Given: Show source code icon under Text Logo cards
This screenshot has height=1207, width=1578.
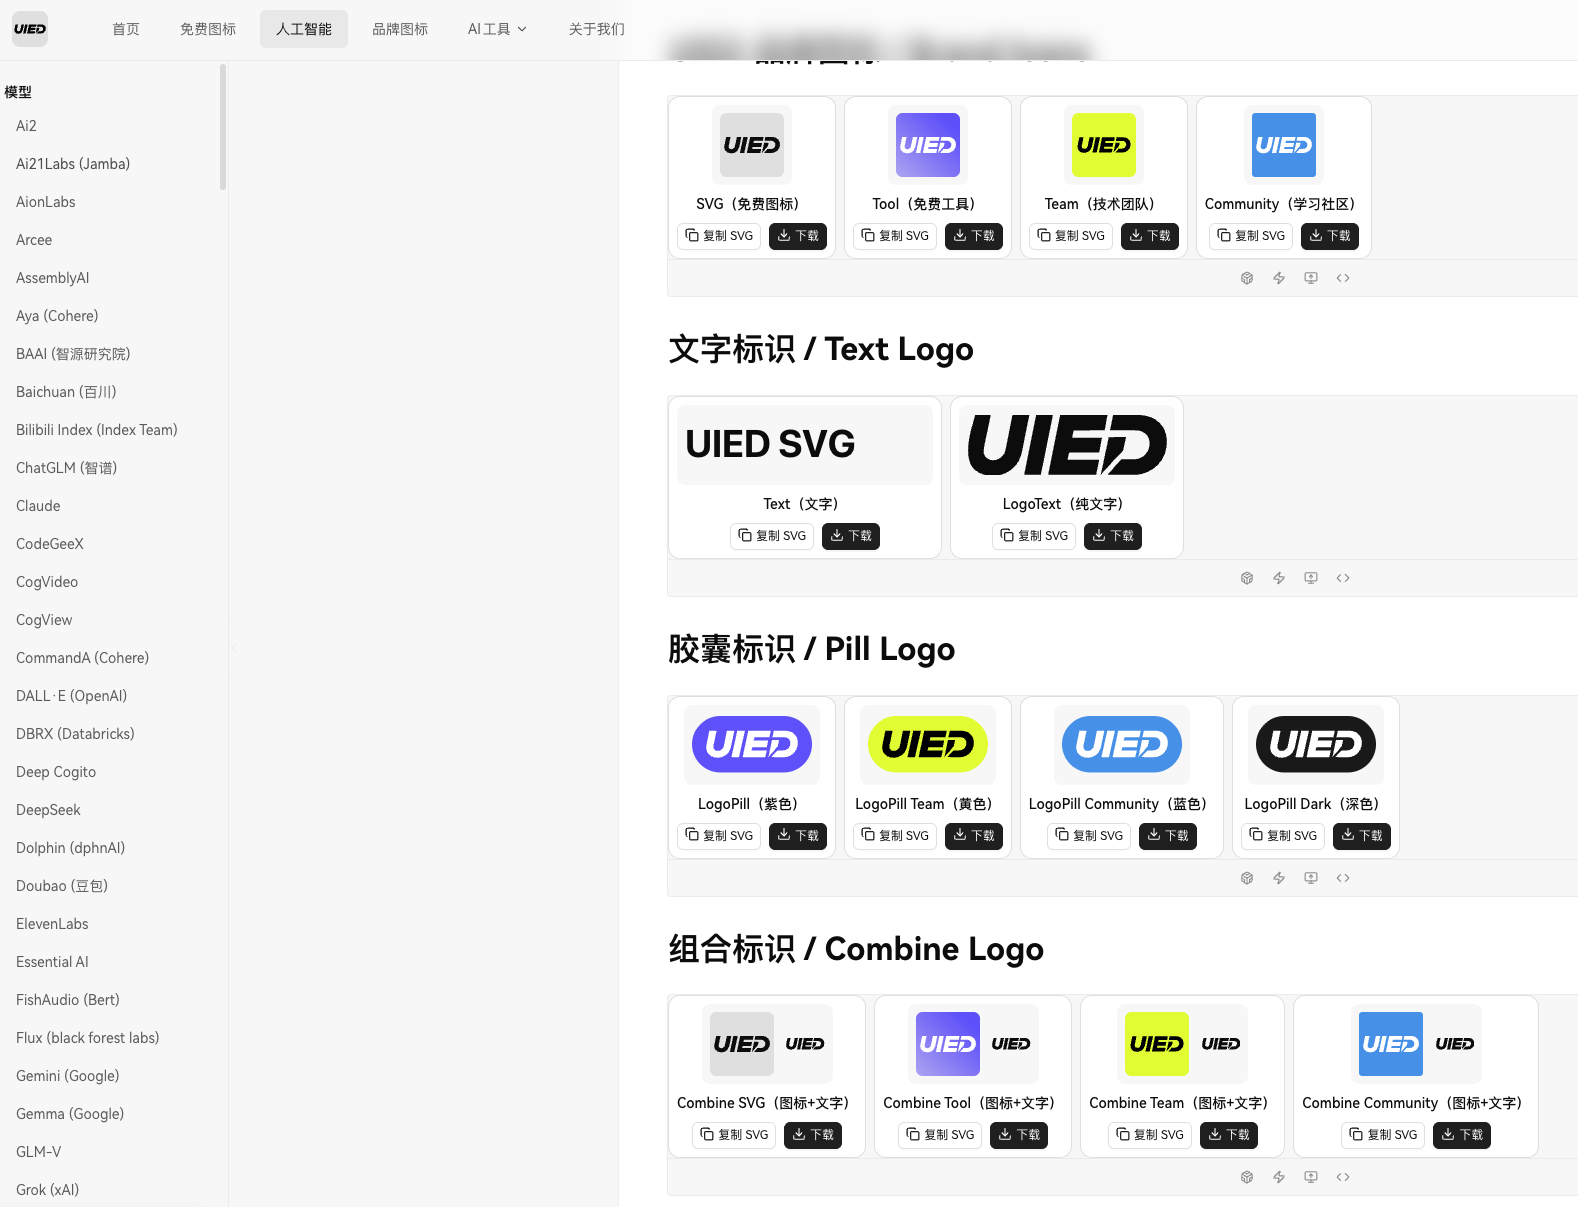Looking at the screenshot, I should pos(1343,578).
